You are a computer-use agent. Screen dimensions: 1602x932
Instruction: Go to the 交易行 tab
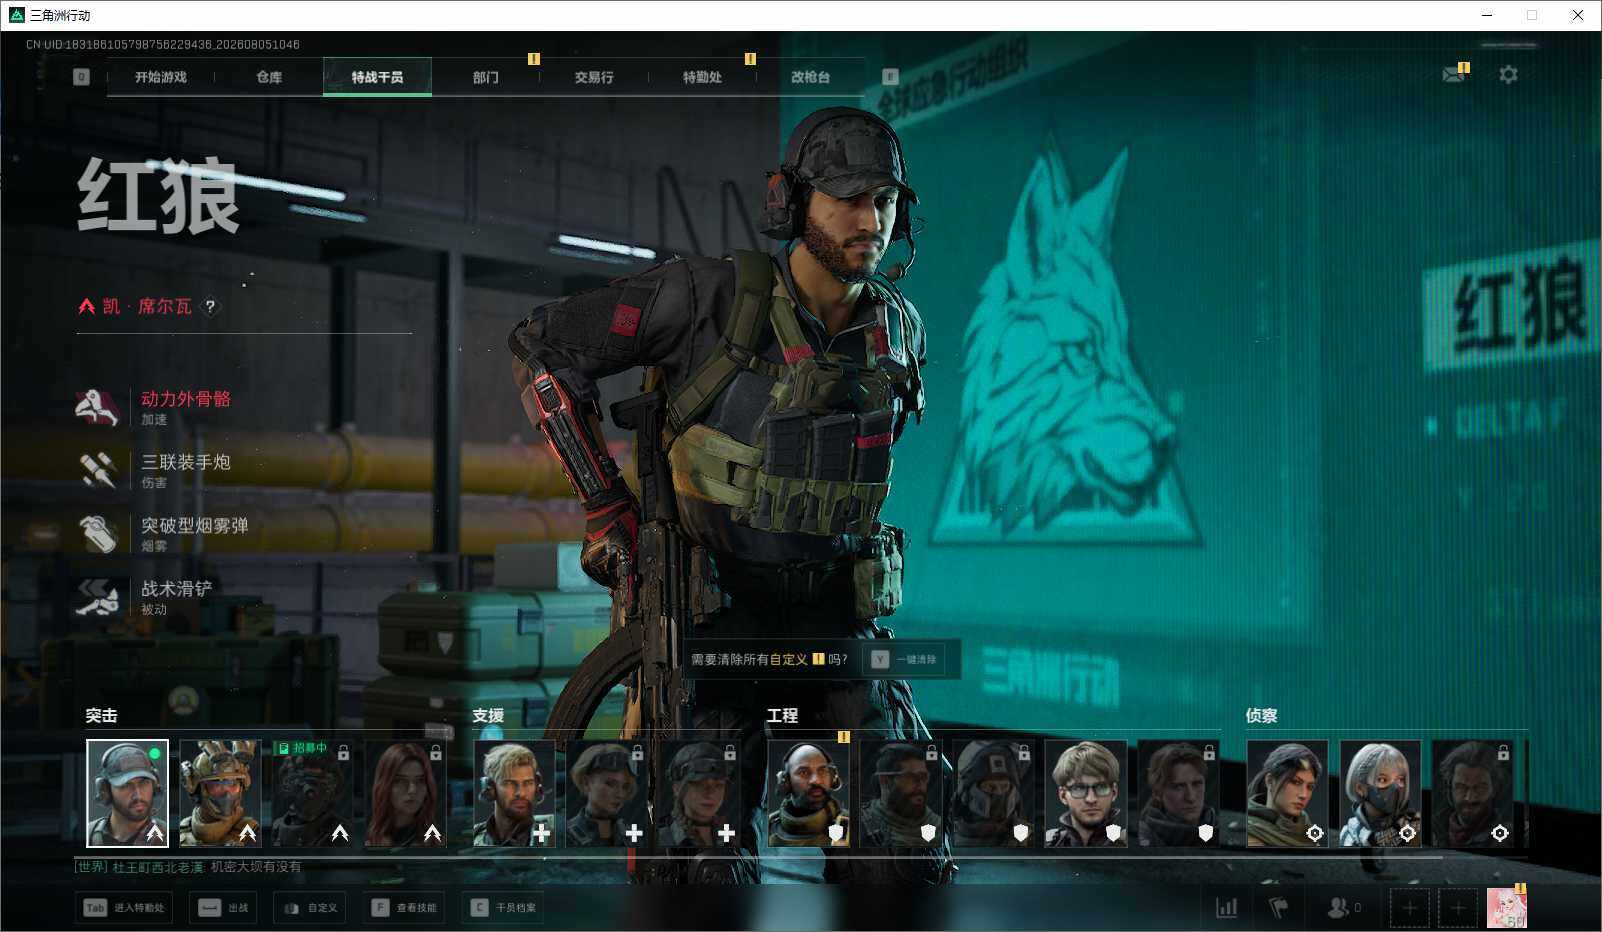pyautogui.click(x=594, y=77)
